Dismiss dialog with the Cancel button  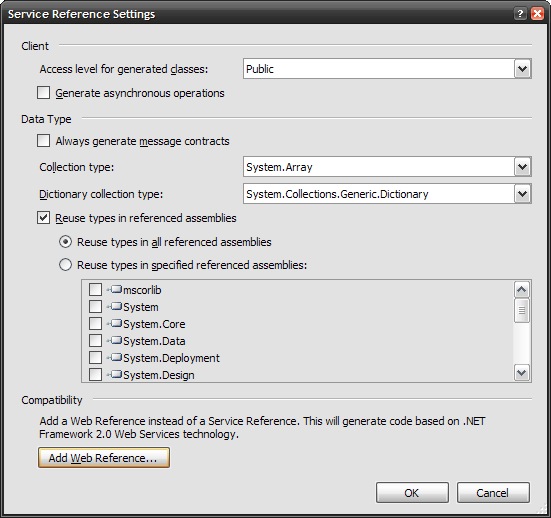coord(493,493)
